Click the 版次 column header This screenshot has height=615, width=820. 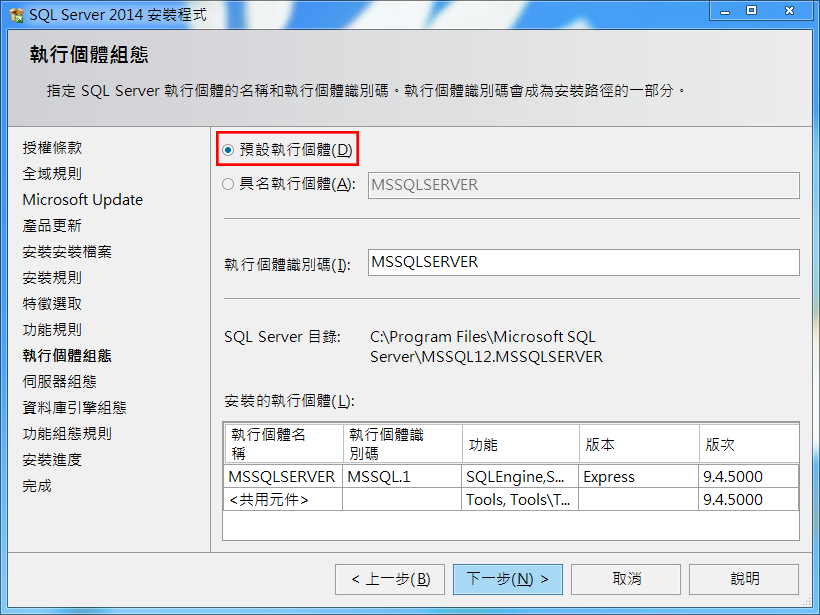point(747,444)
